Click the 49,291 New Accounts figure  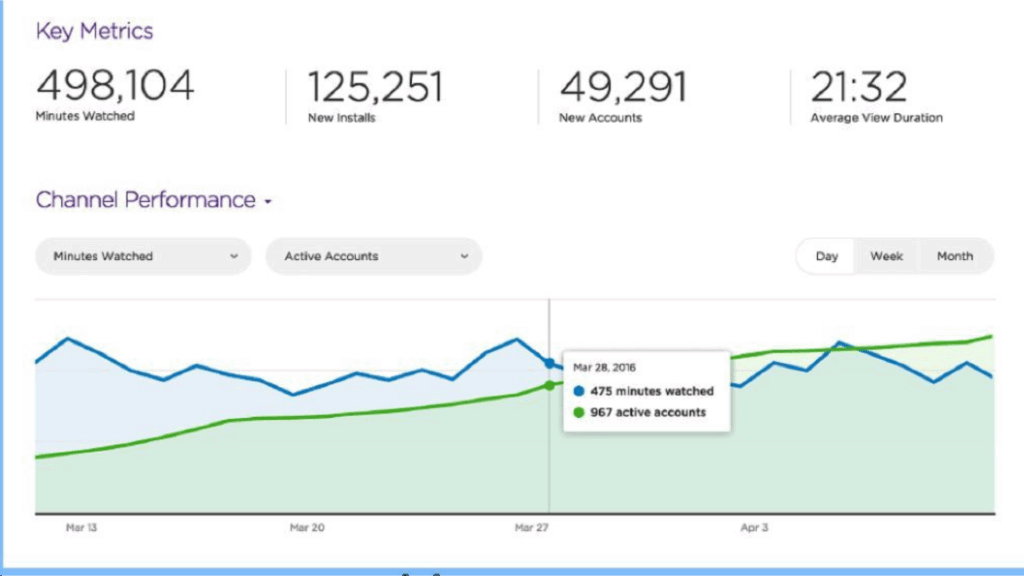[623, 88]
